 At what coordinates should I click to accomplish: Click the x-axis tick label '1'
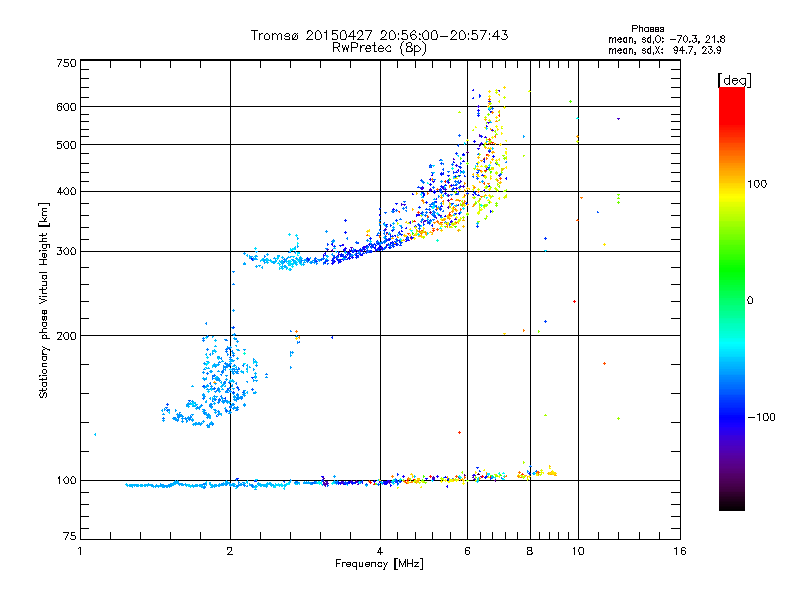[x=80, y=551]
